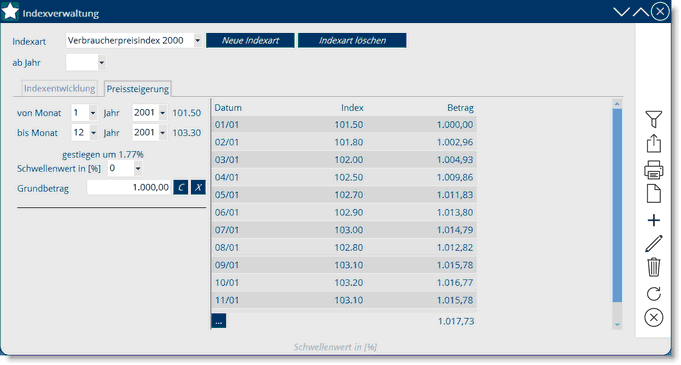Open the Indexart dropdown
Screen dimensions: 681x365
(198, 40)
